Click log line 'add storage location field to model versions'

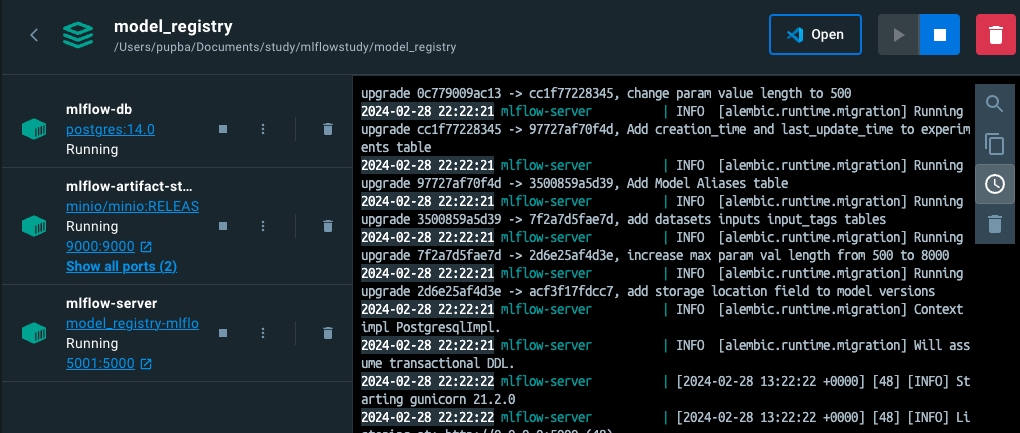click(x=781, y=291)
